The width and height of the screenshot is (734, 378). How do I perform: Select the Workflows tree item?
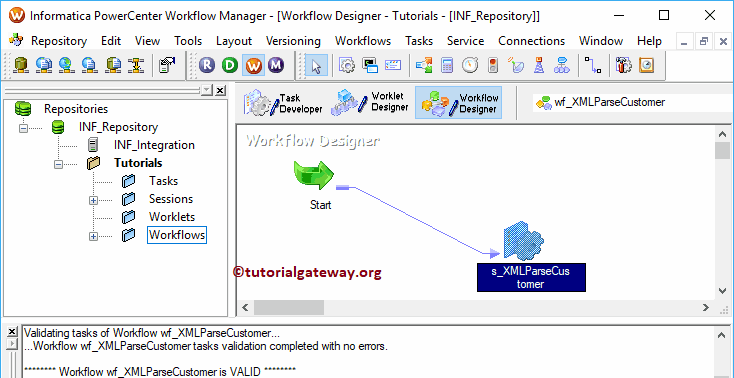[x=177, y=235]
